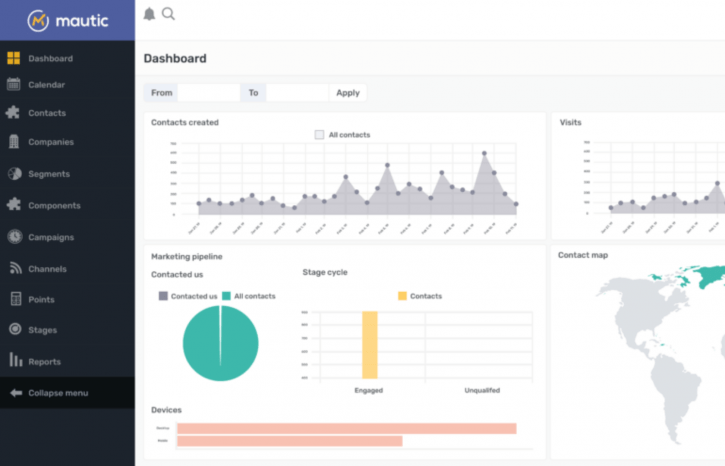Click the Channels RSS feed icon
Viewport: 725px width, 466px height.
coord(14,269)
